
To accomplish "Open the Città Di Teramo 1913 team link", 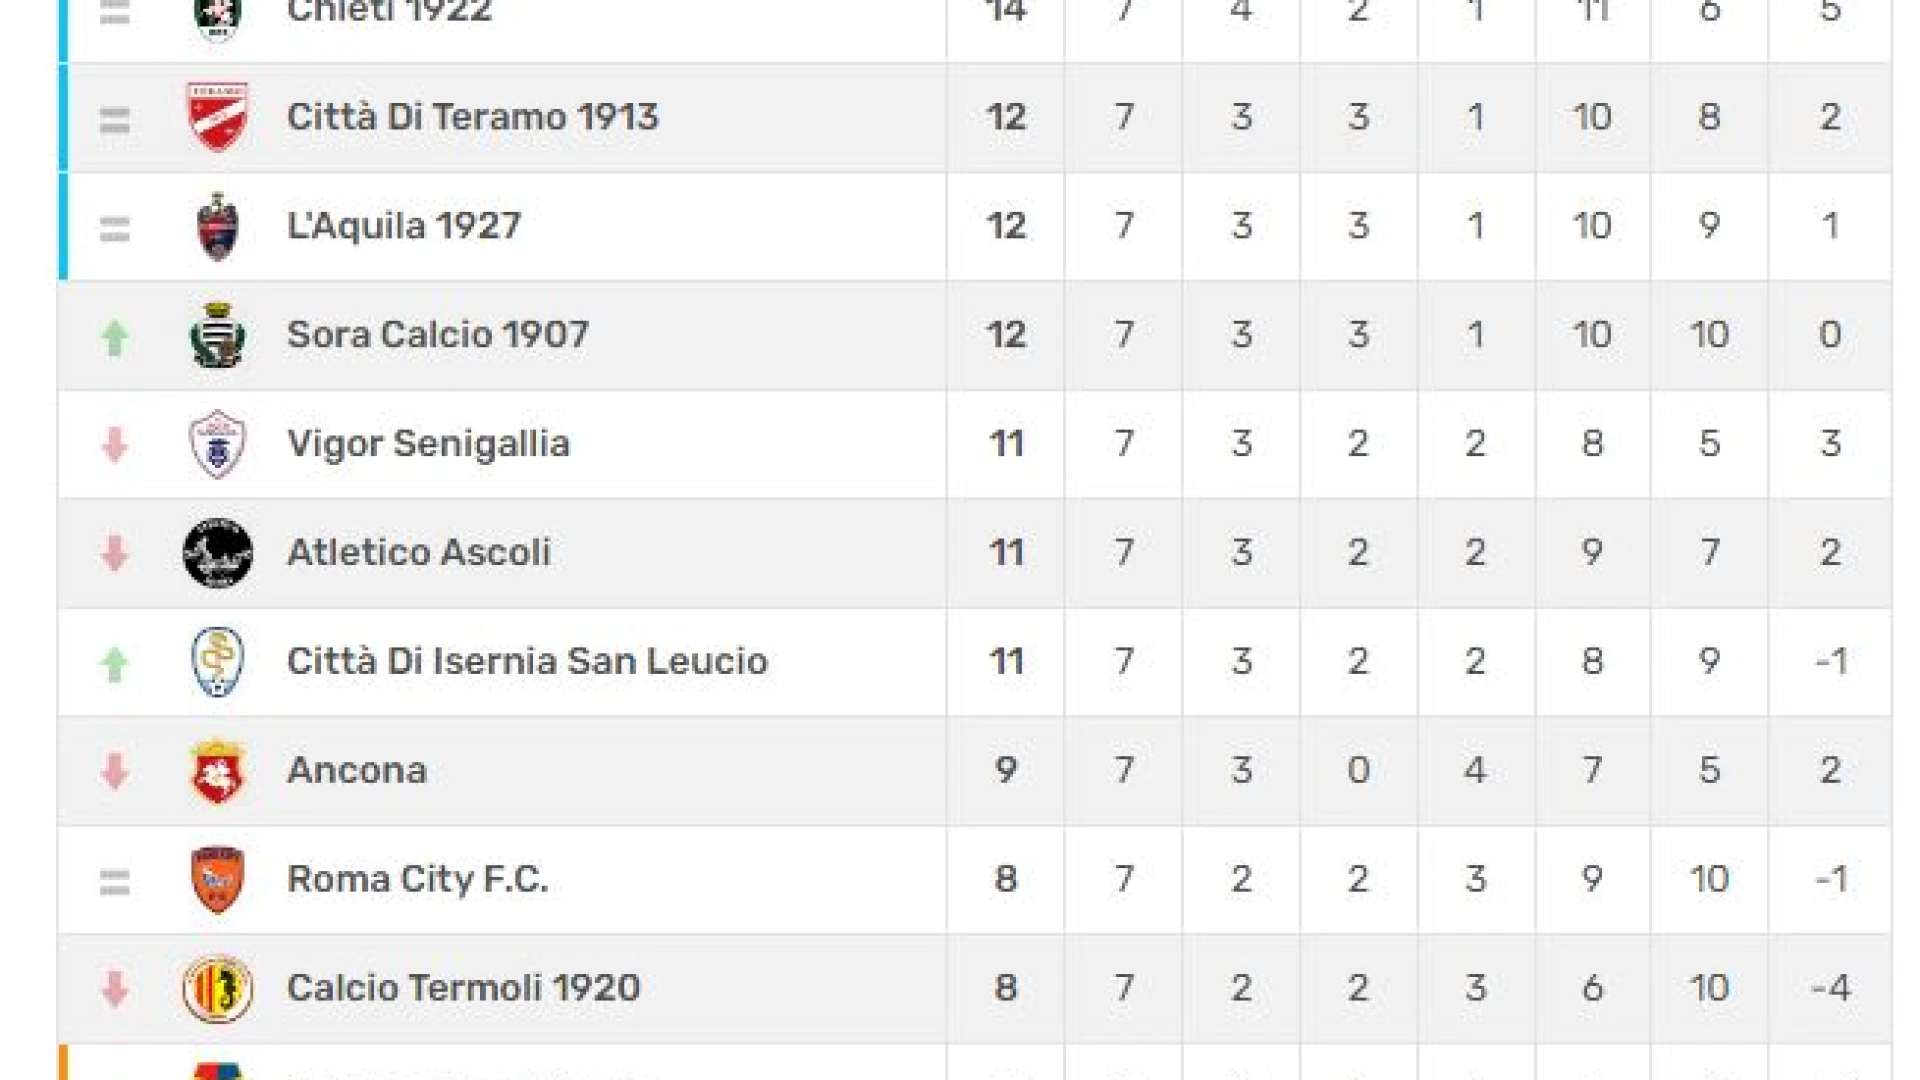I will point(473,117).
